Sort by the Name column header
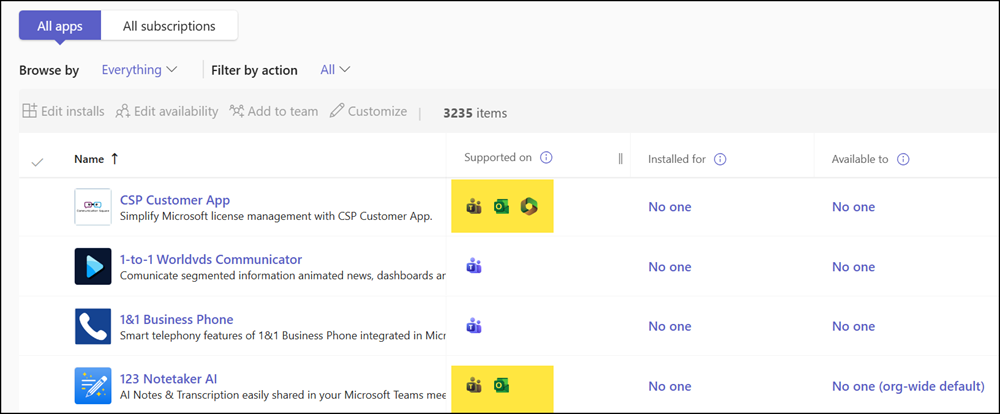 (89, 159)
